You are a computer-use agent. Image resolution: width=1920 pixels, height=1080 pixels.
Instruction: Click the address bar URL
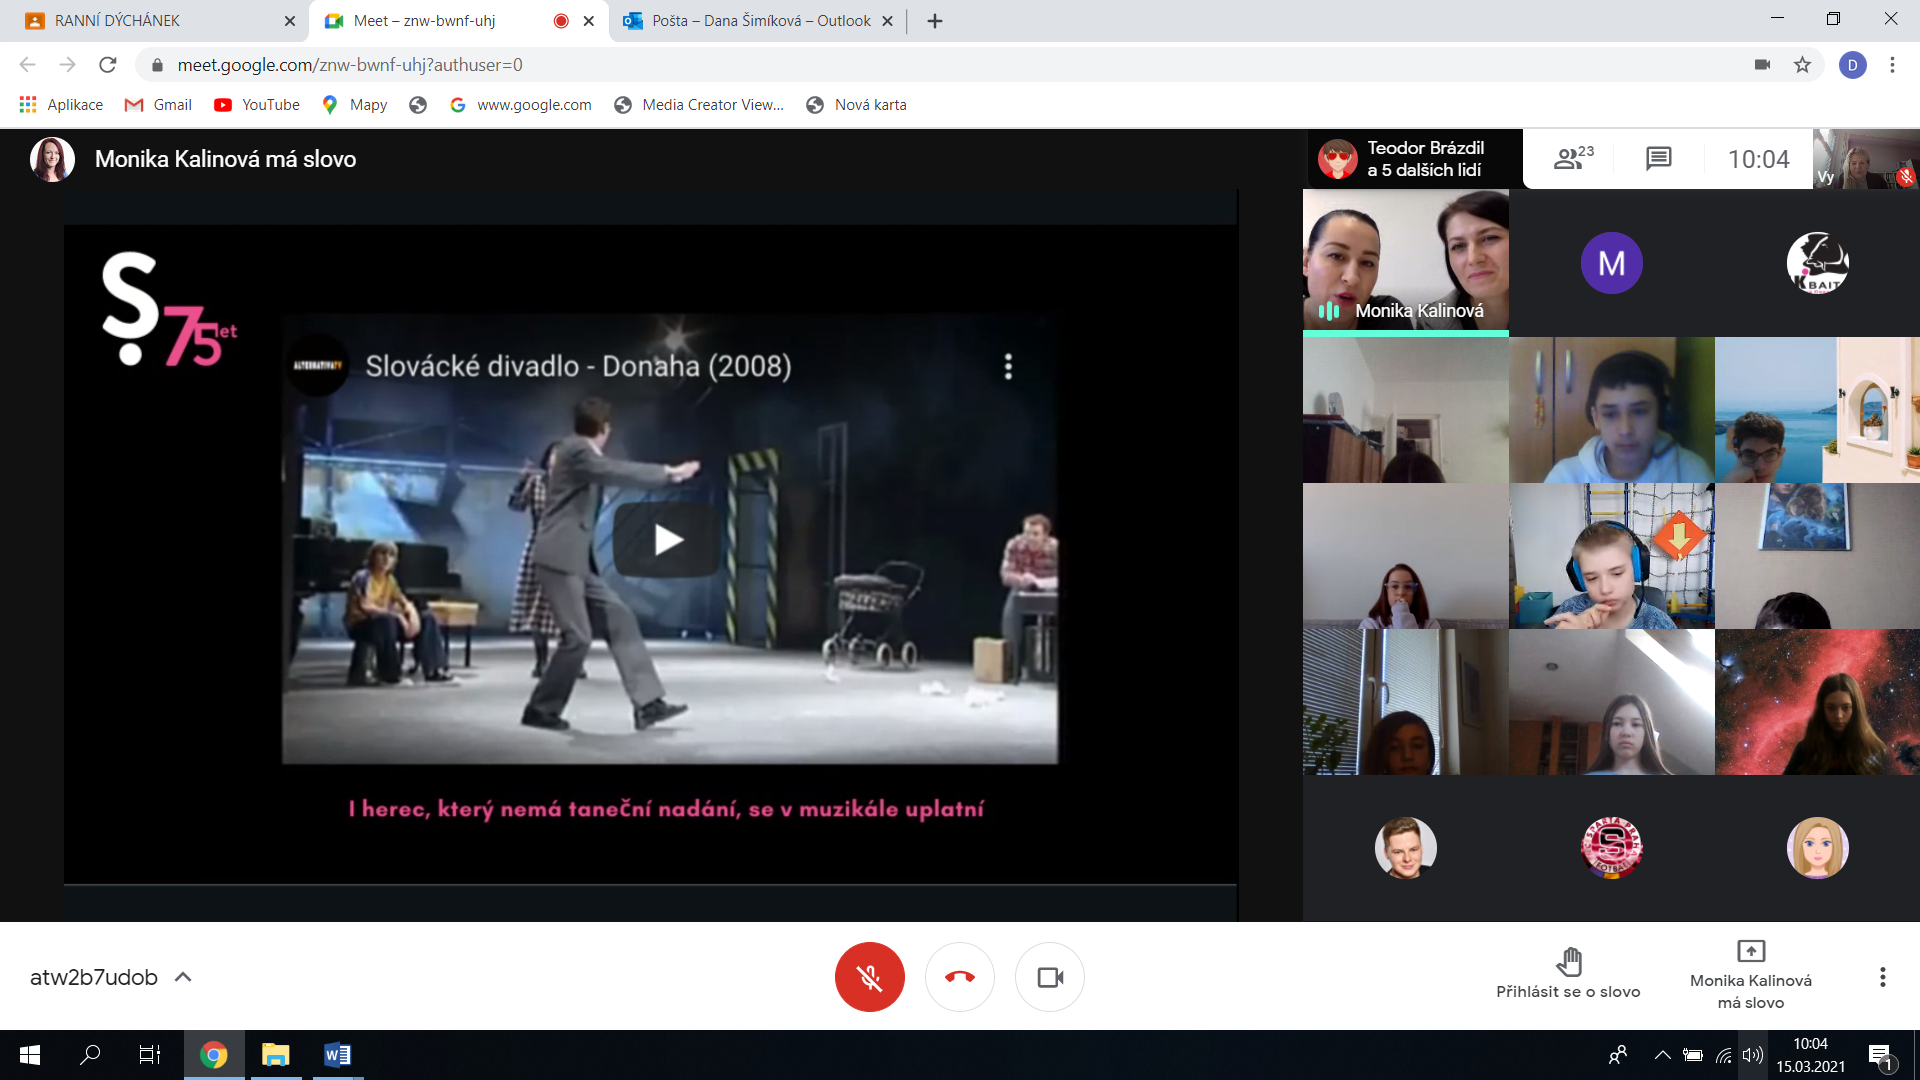coord(350,65)
